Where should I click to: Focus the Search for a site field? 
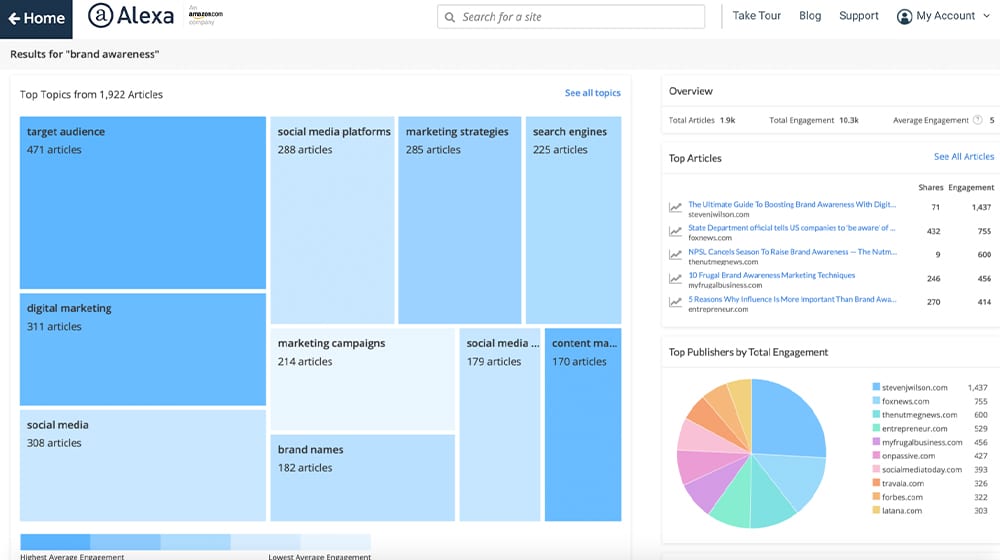pyautogui.click(x=571, y=17)
